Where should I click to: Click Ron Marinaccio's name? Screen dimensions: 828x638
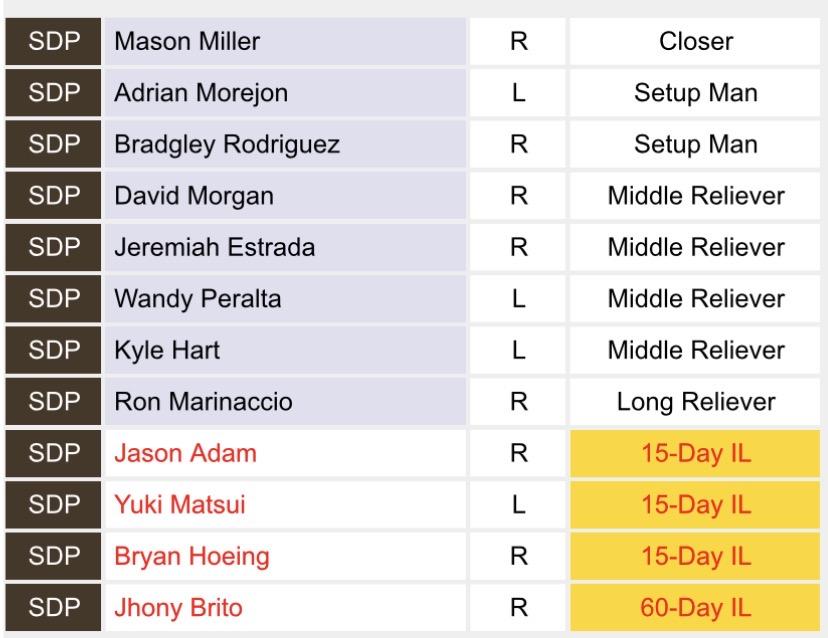tap(203, 402)
